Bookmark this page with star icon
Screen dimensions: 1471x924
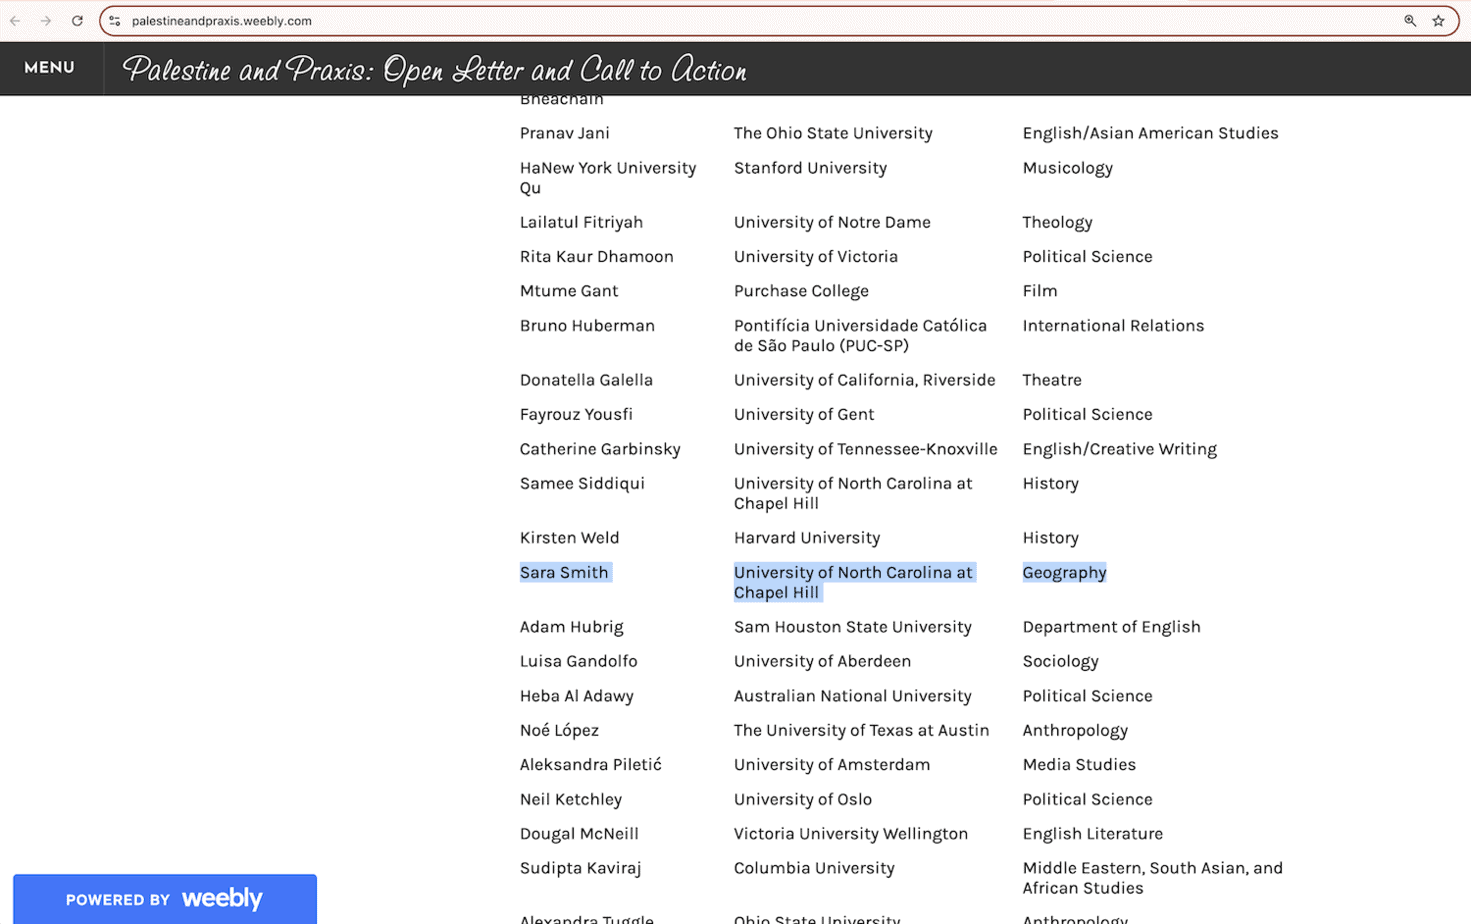pos(1438,21)
